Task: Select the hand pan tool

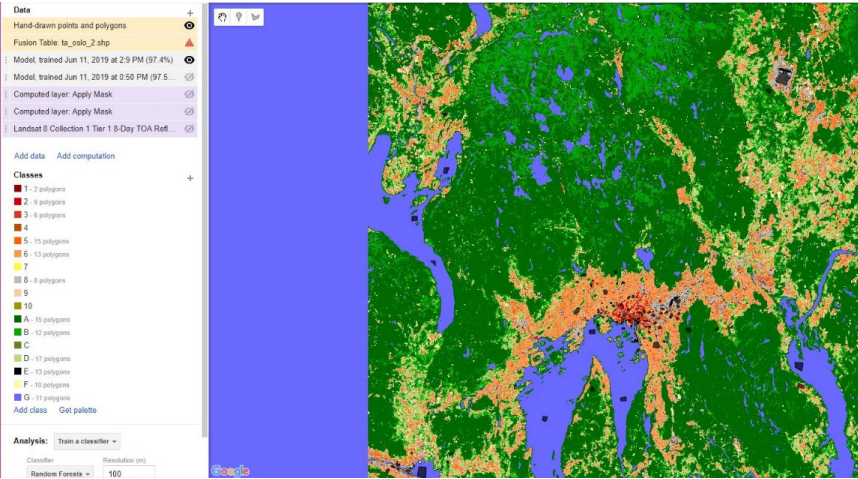Action: point(223,17)
